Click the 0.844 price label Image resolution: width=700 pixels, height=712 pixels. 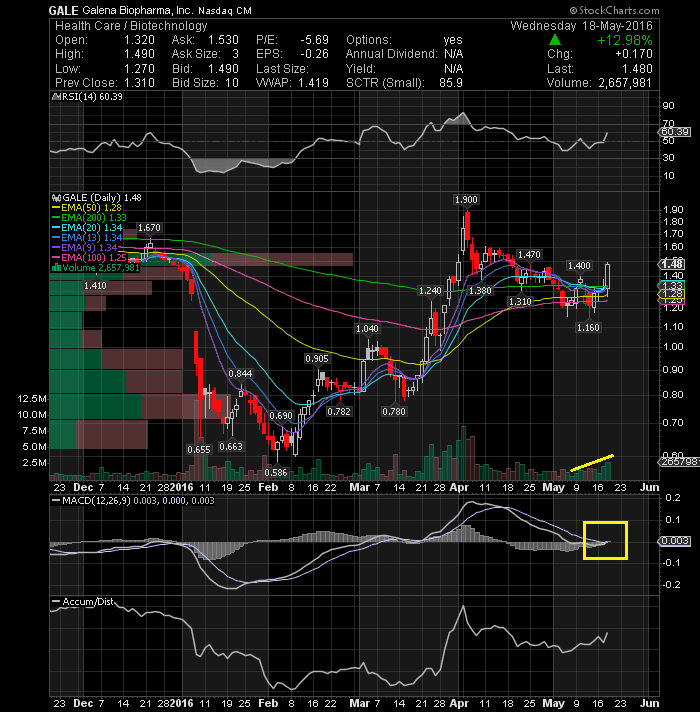click(240, 373)
